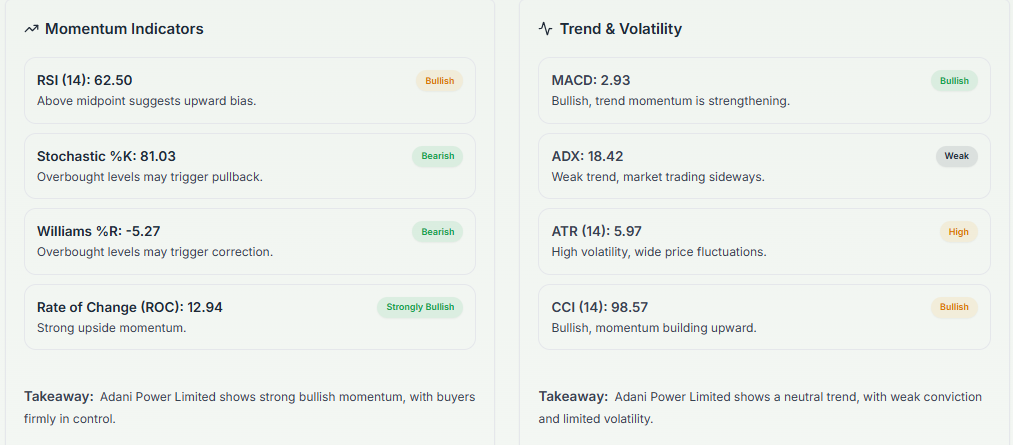1013x445 pixels.
Task: Select the Stochastic %K: 81.03 title
Action: click(106, 156)
